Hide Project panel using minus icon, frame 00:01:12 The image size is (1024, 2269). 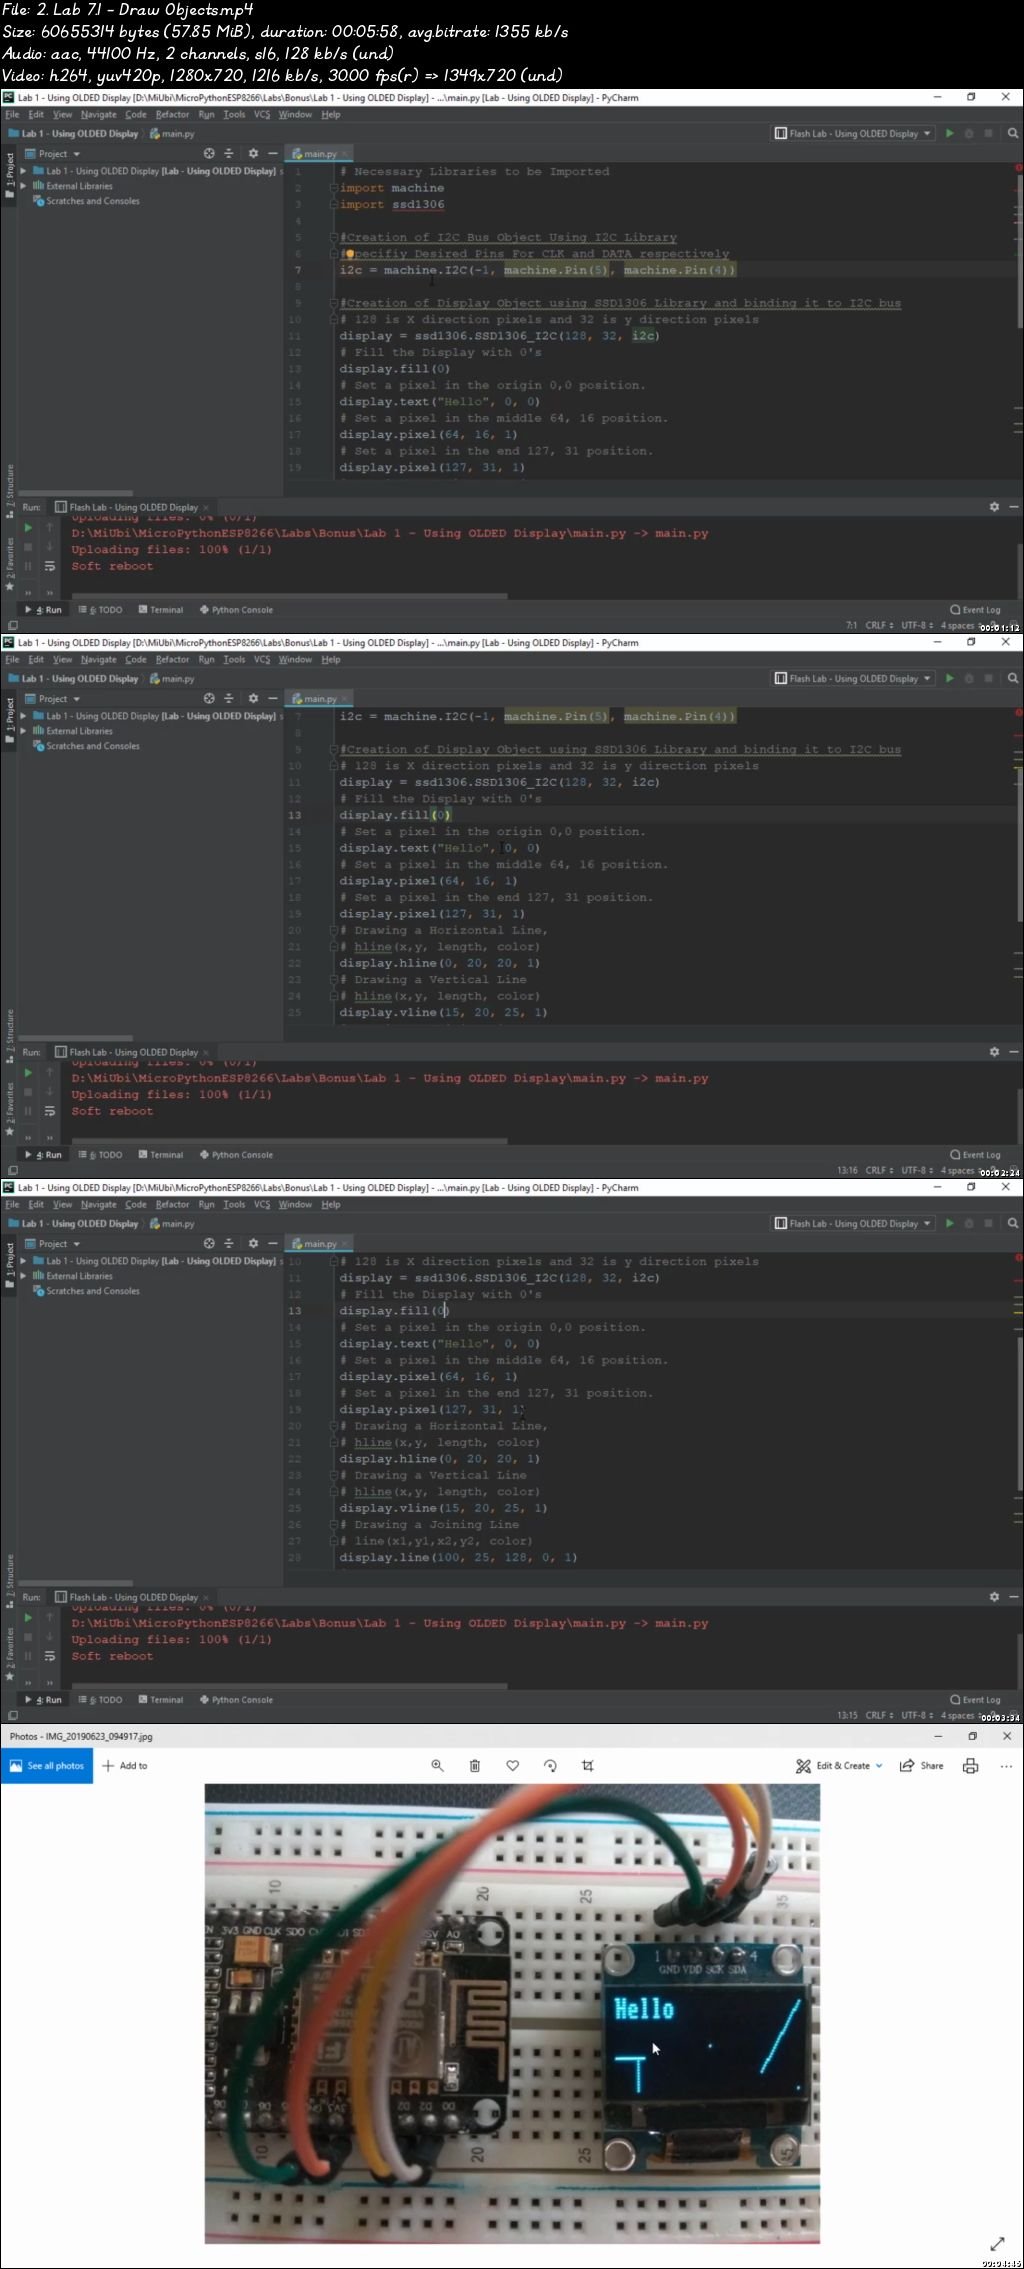(272, 153)
